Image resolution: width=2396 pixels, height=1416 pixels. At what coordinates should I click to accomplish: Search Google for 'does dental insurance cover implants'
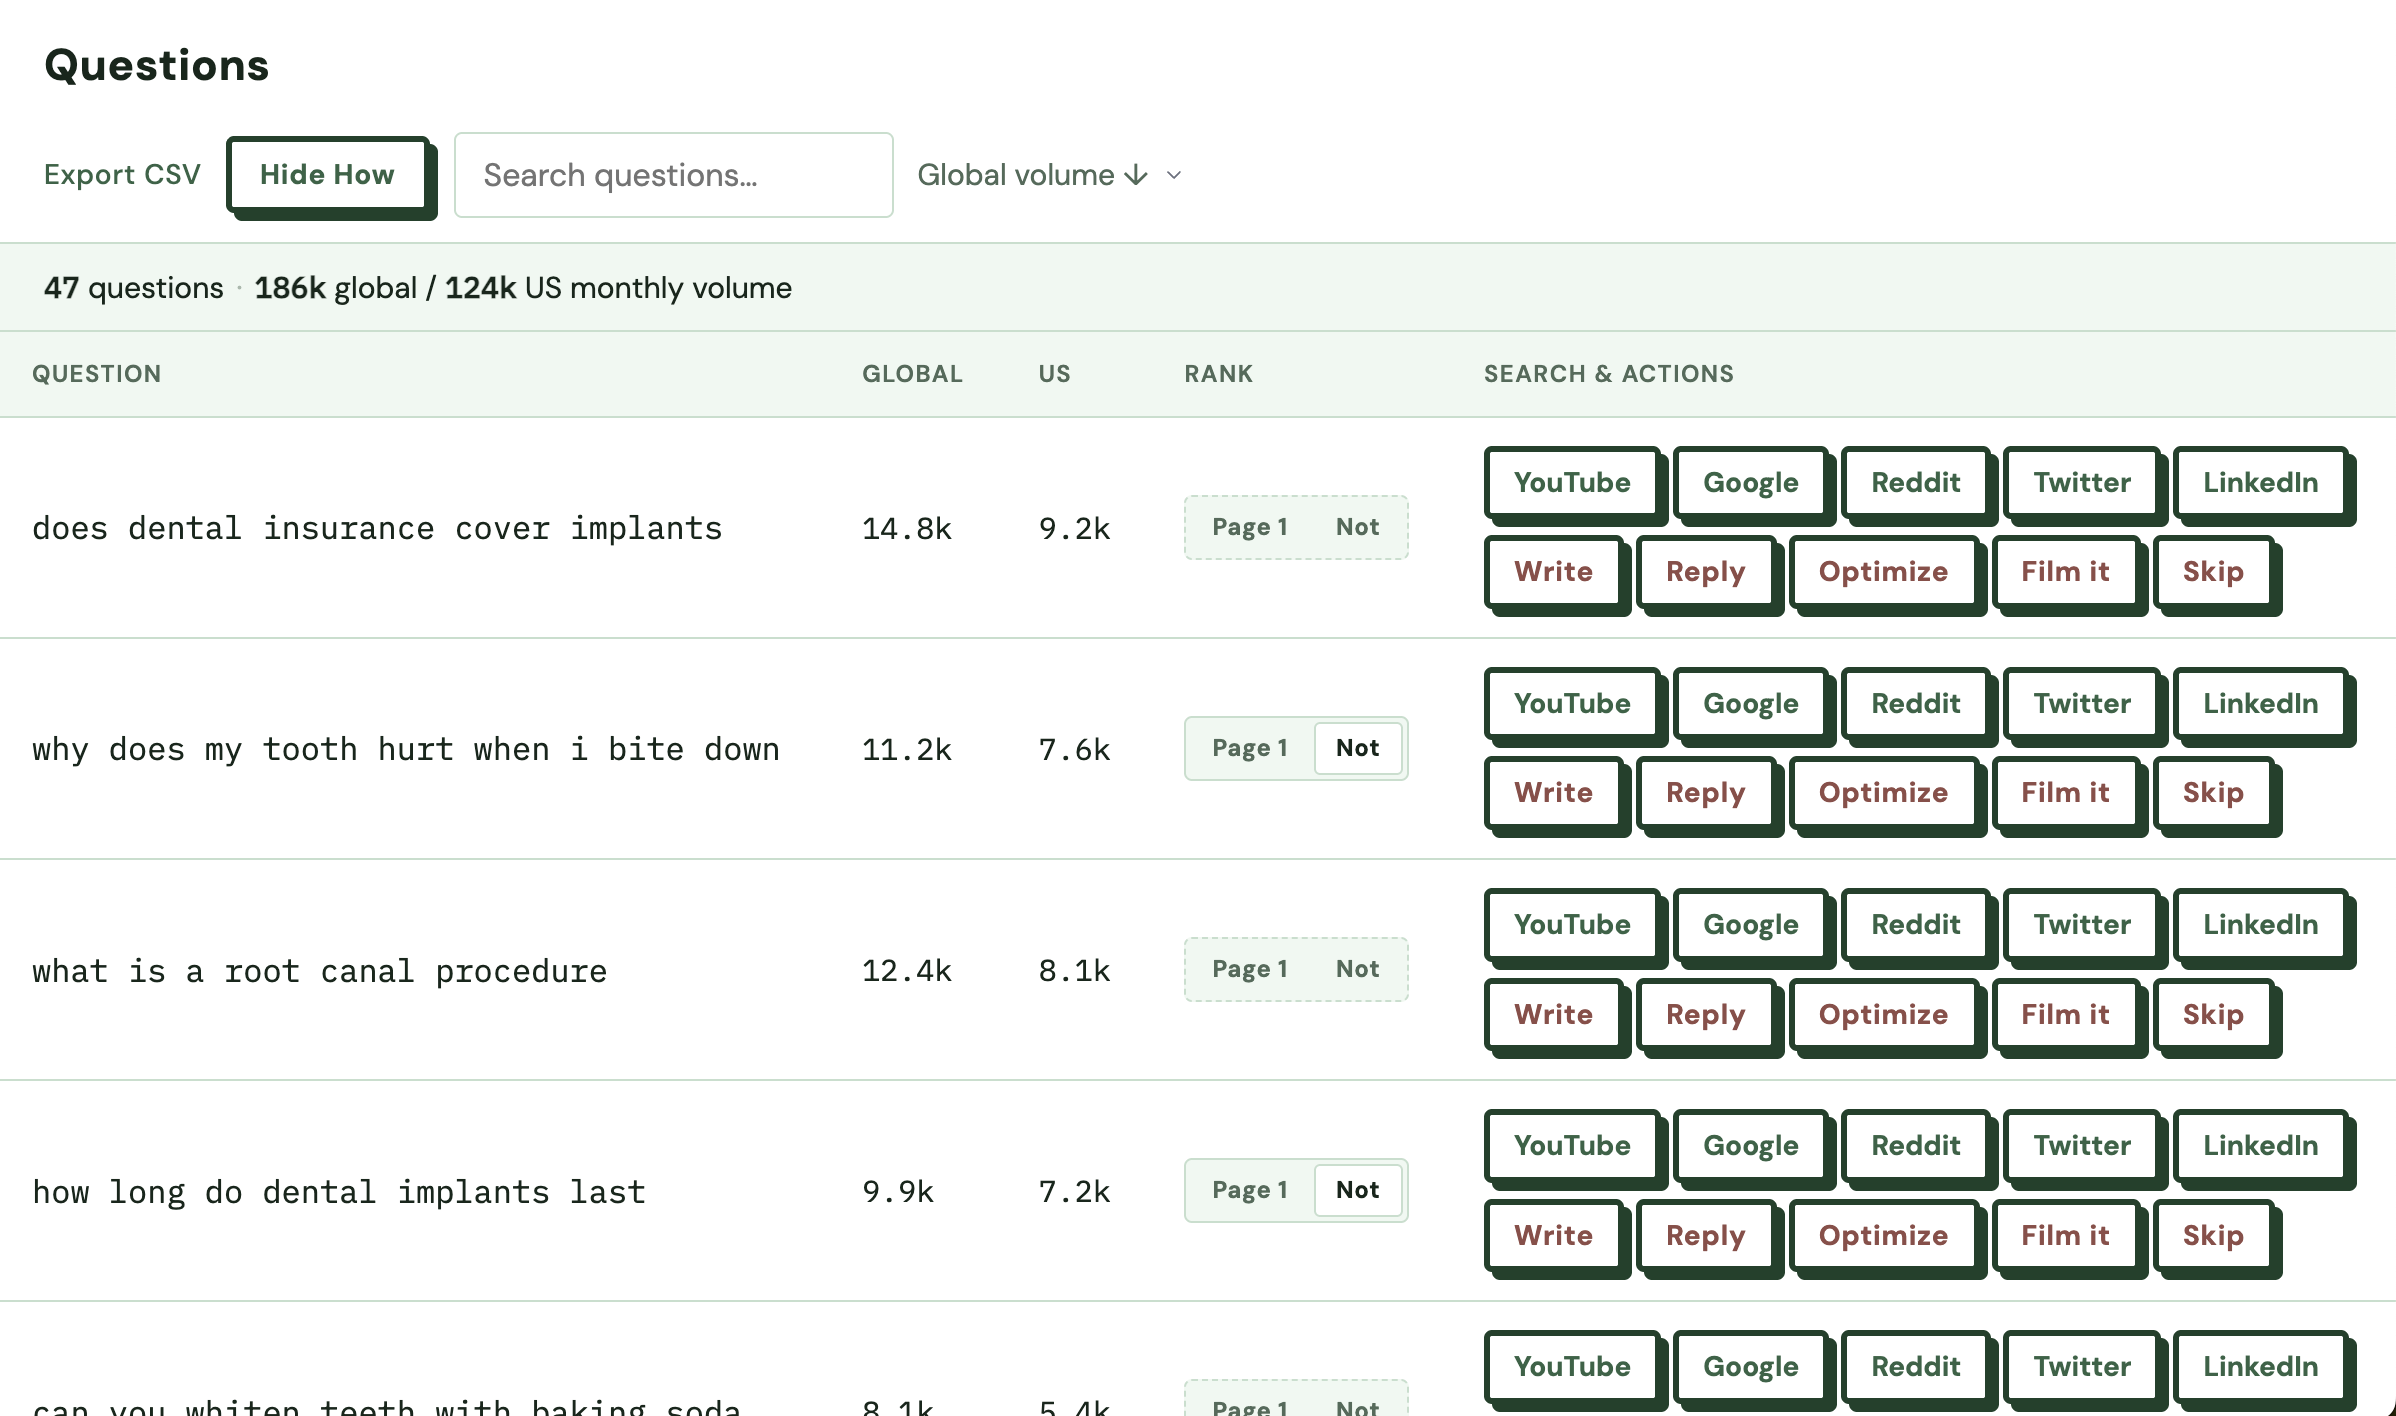pyautogui.click(x=1750, y=482)
